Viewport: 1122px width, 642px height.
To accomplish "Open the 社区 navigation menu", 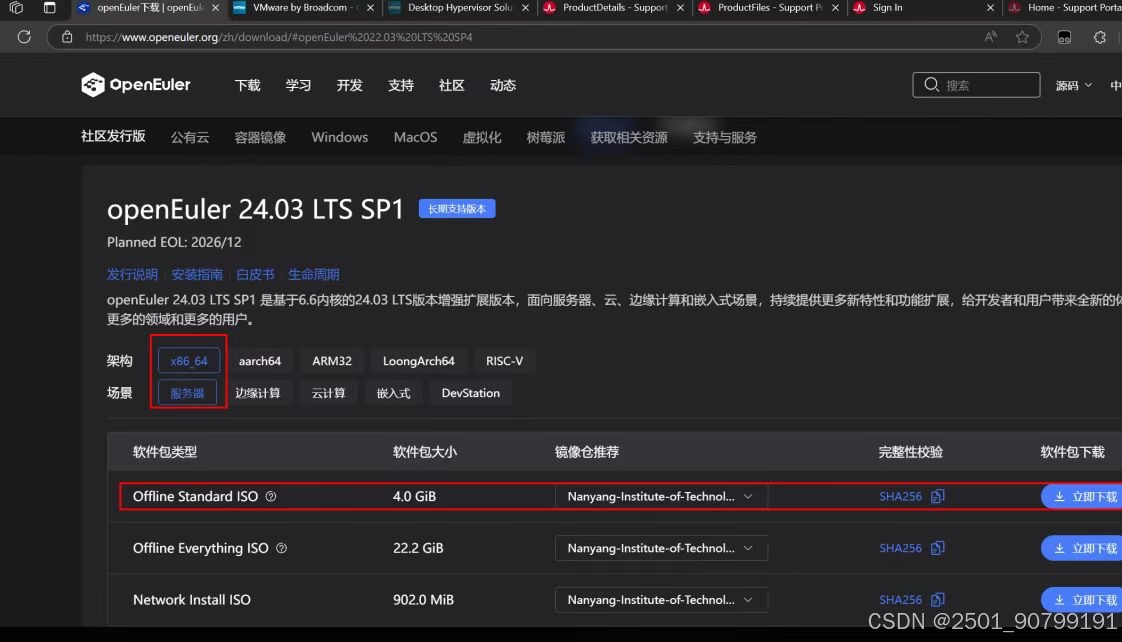I will coord(452,85).
